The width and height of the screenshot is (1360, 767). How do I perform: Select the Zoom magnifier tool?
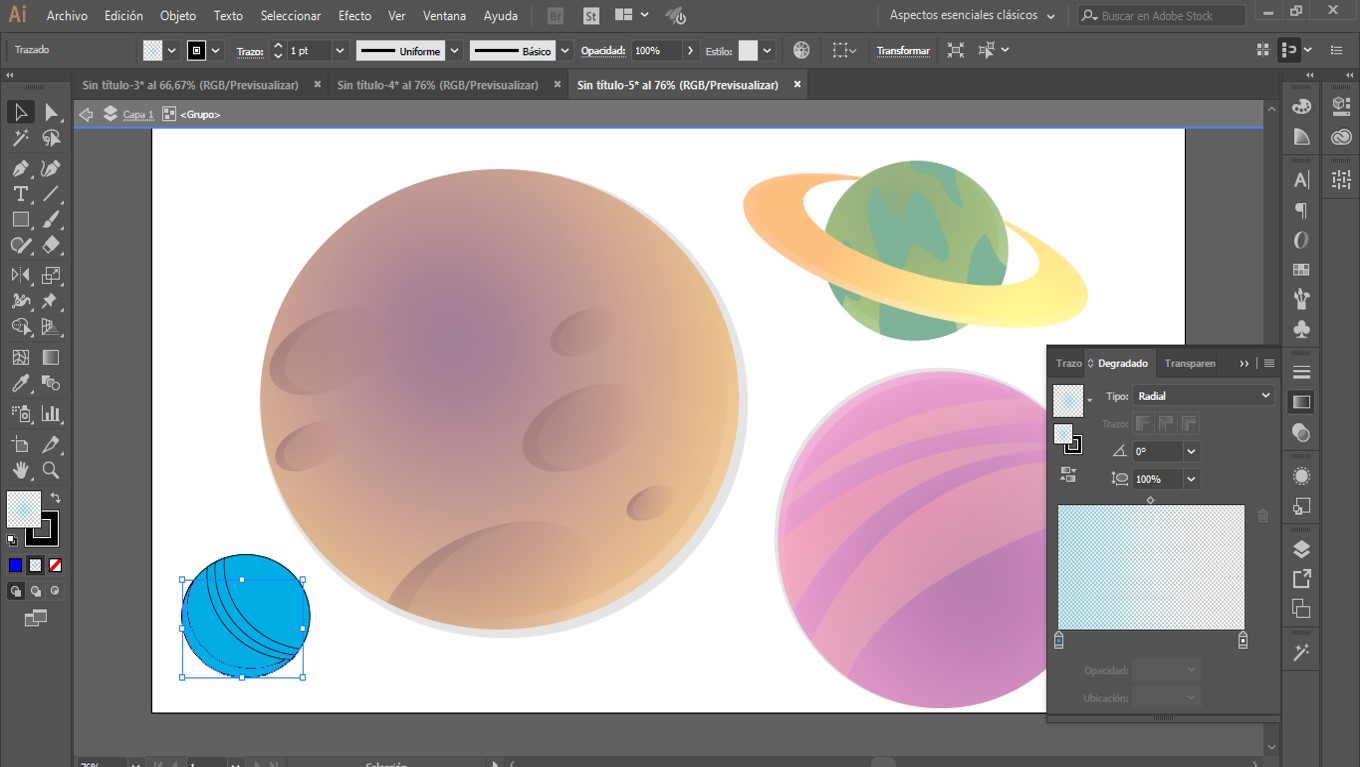point(51,470)
